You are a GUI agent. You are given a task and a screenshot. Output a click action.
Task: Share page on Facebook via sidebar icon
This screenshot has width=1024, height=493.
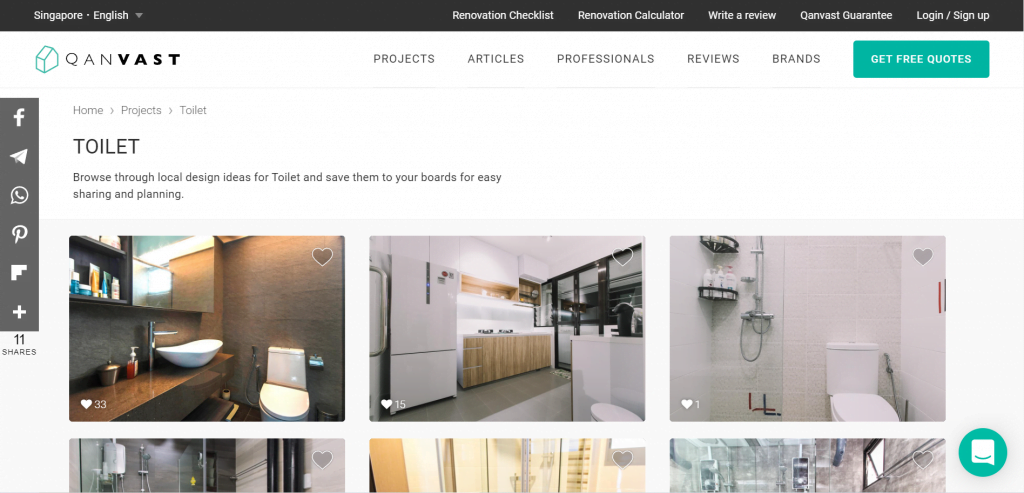[x=19, y=118]
